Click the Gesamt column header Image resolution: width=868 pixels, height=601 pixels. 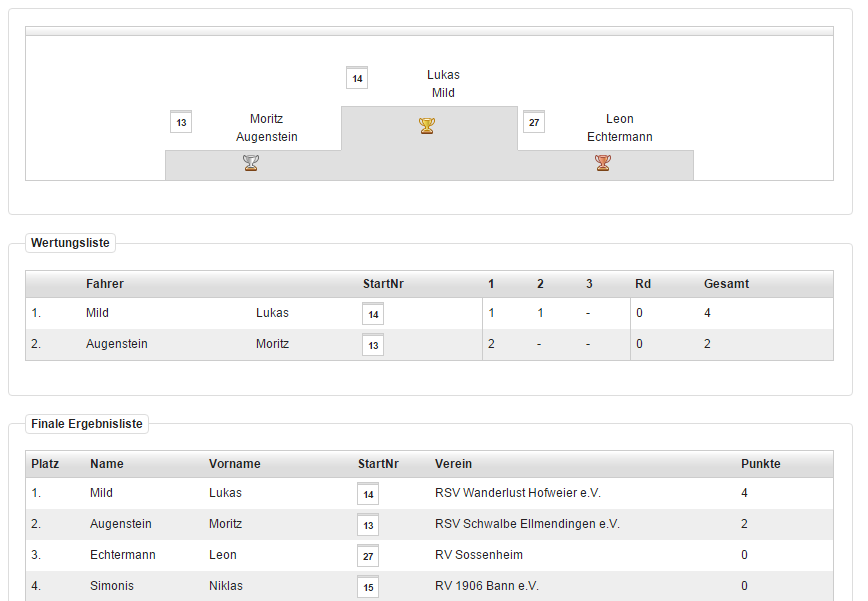(726, 284)
